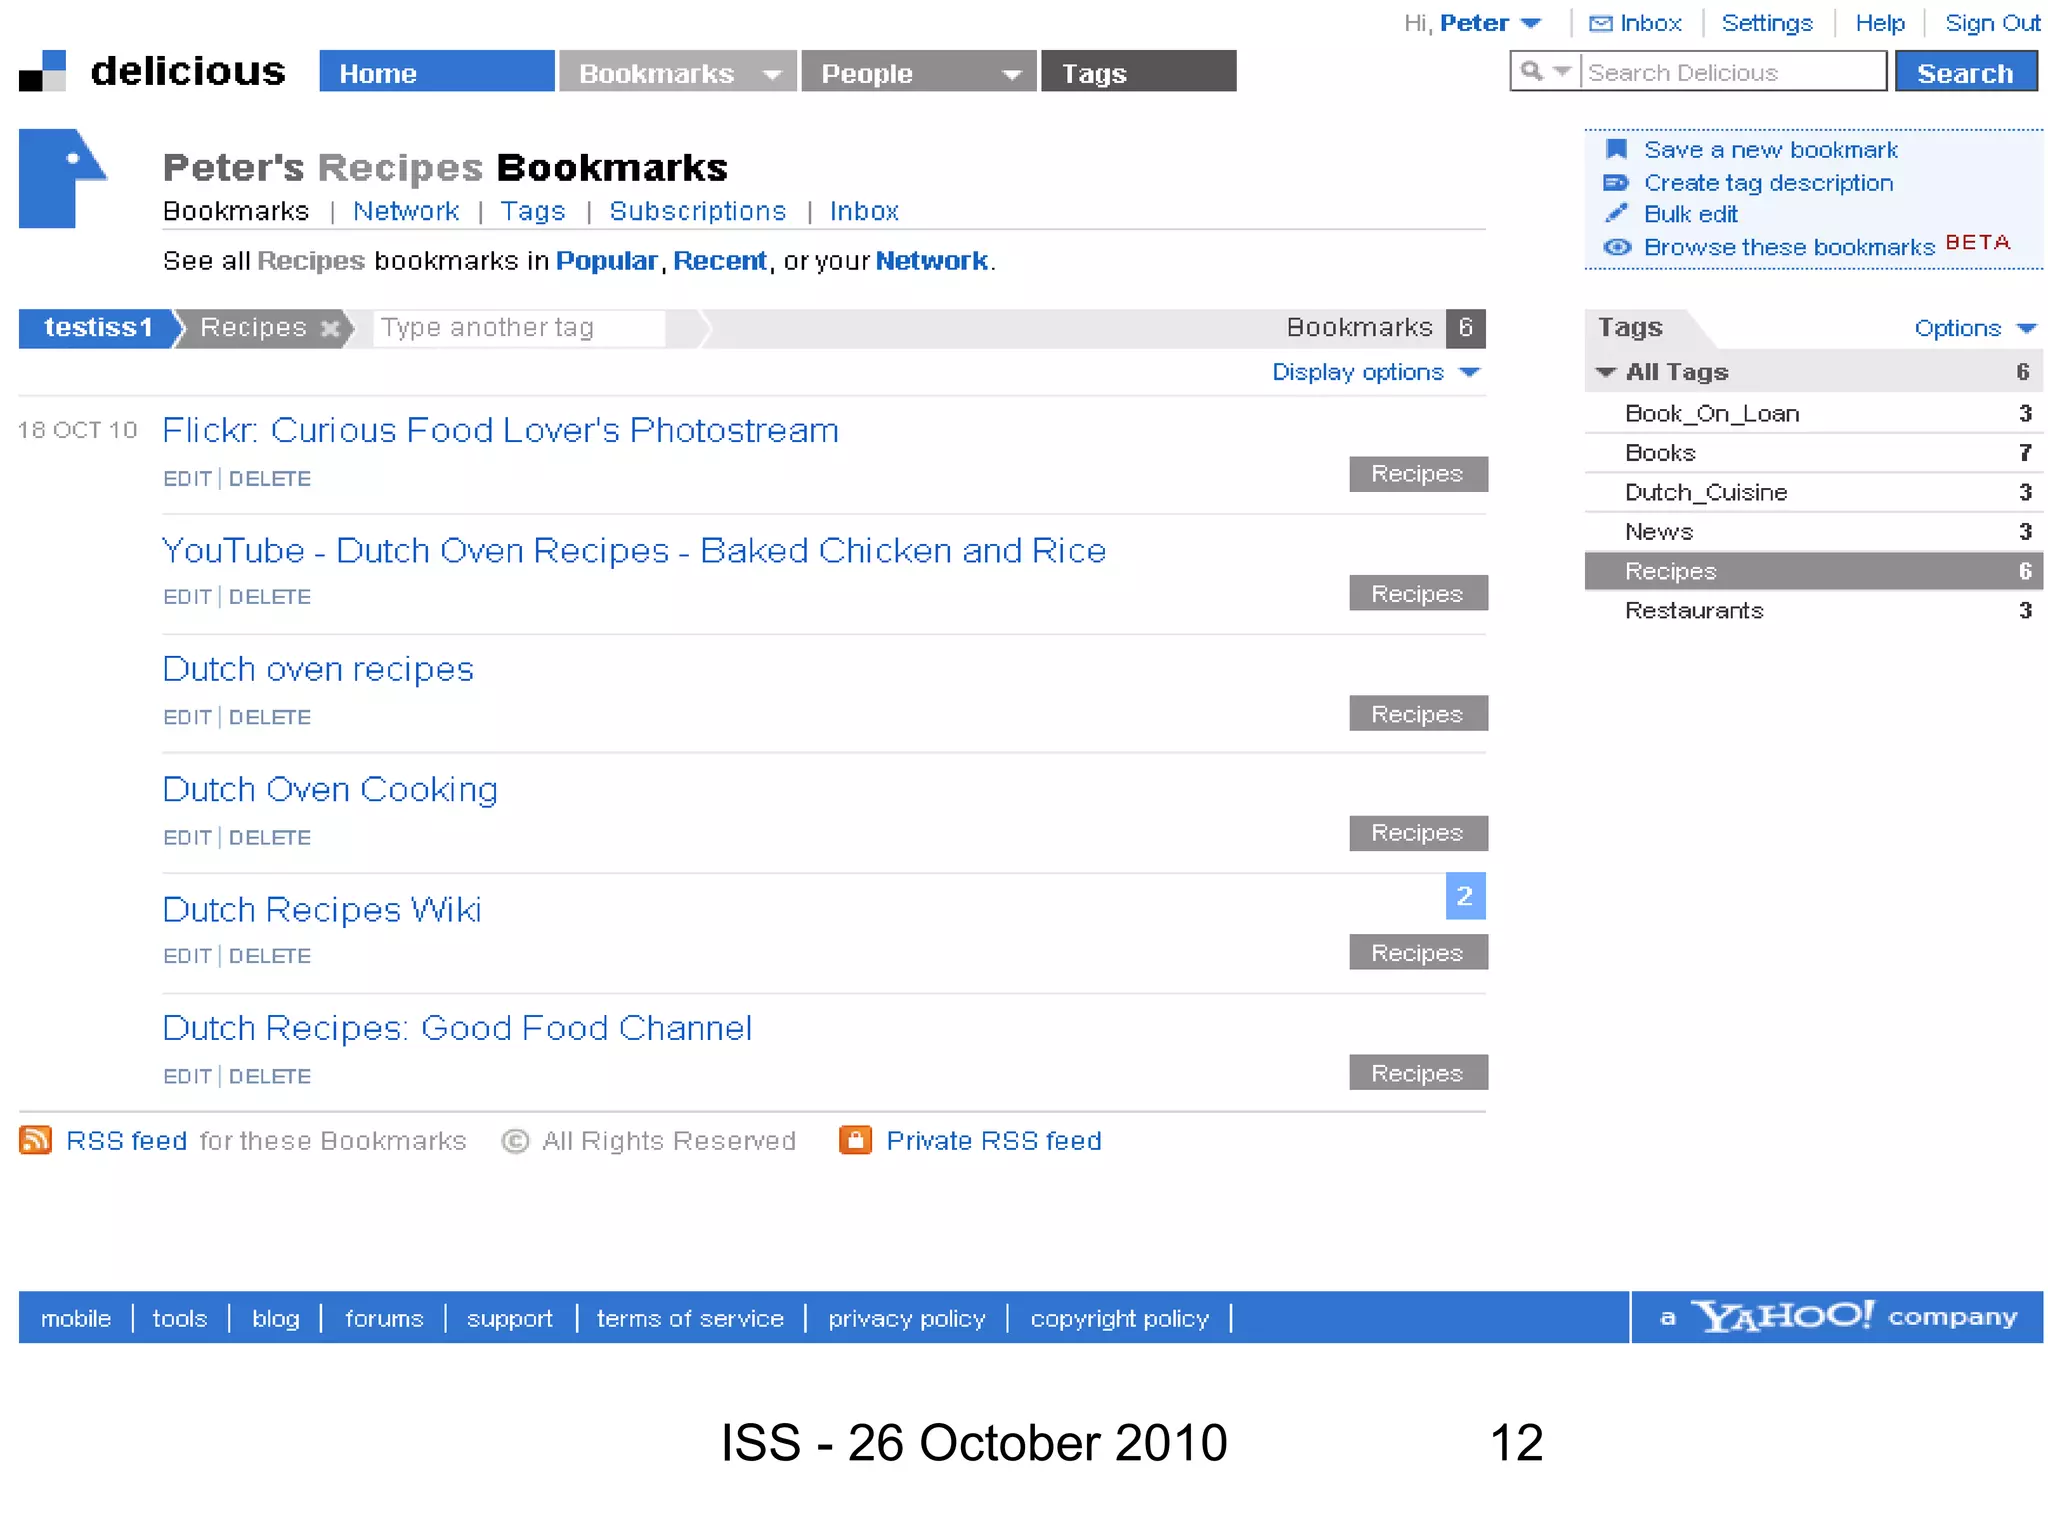Open tools footer link
The height and width of the screenshot is (1536, 2048).
tap(180, 1318)
